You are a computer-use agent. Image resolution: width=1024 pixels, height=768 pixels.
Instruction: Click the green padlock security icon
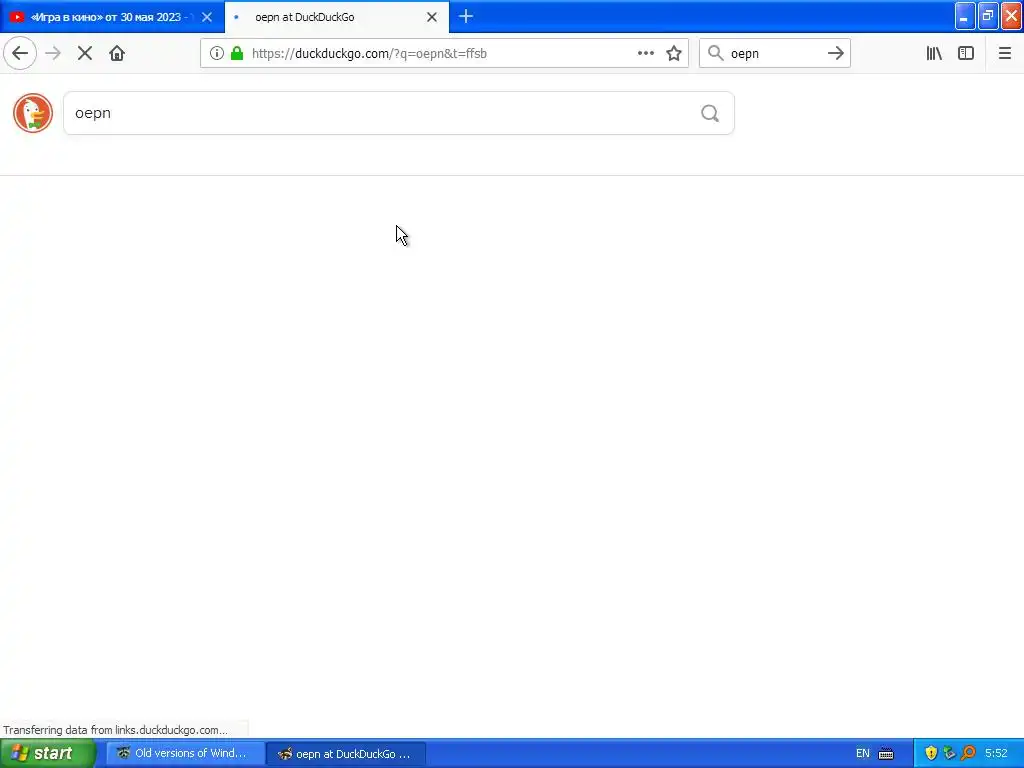pyautogui.click(x=237, y=54)
